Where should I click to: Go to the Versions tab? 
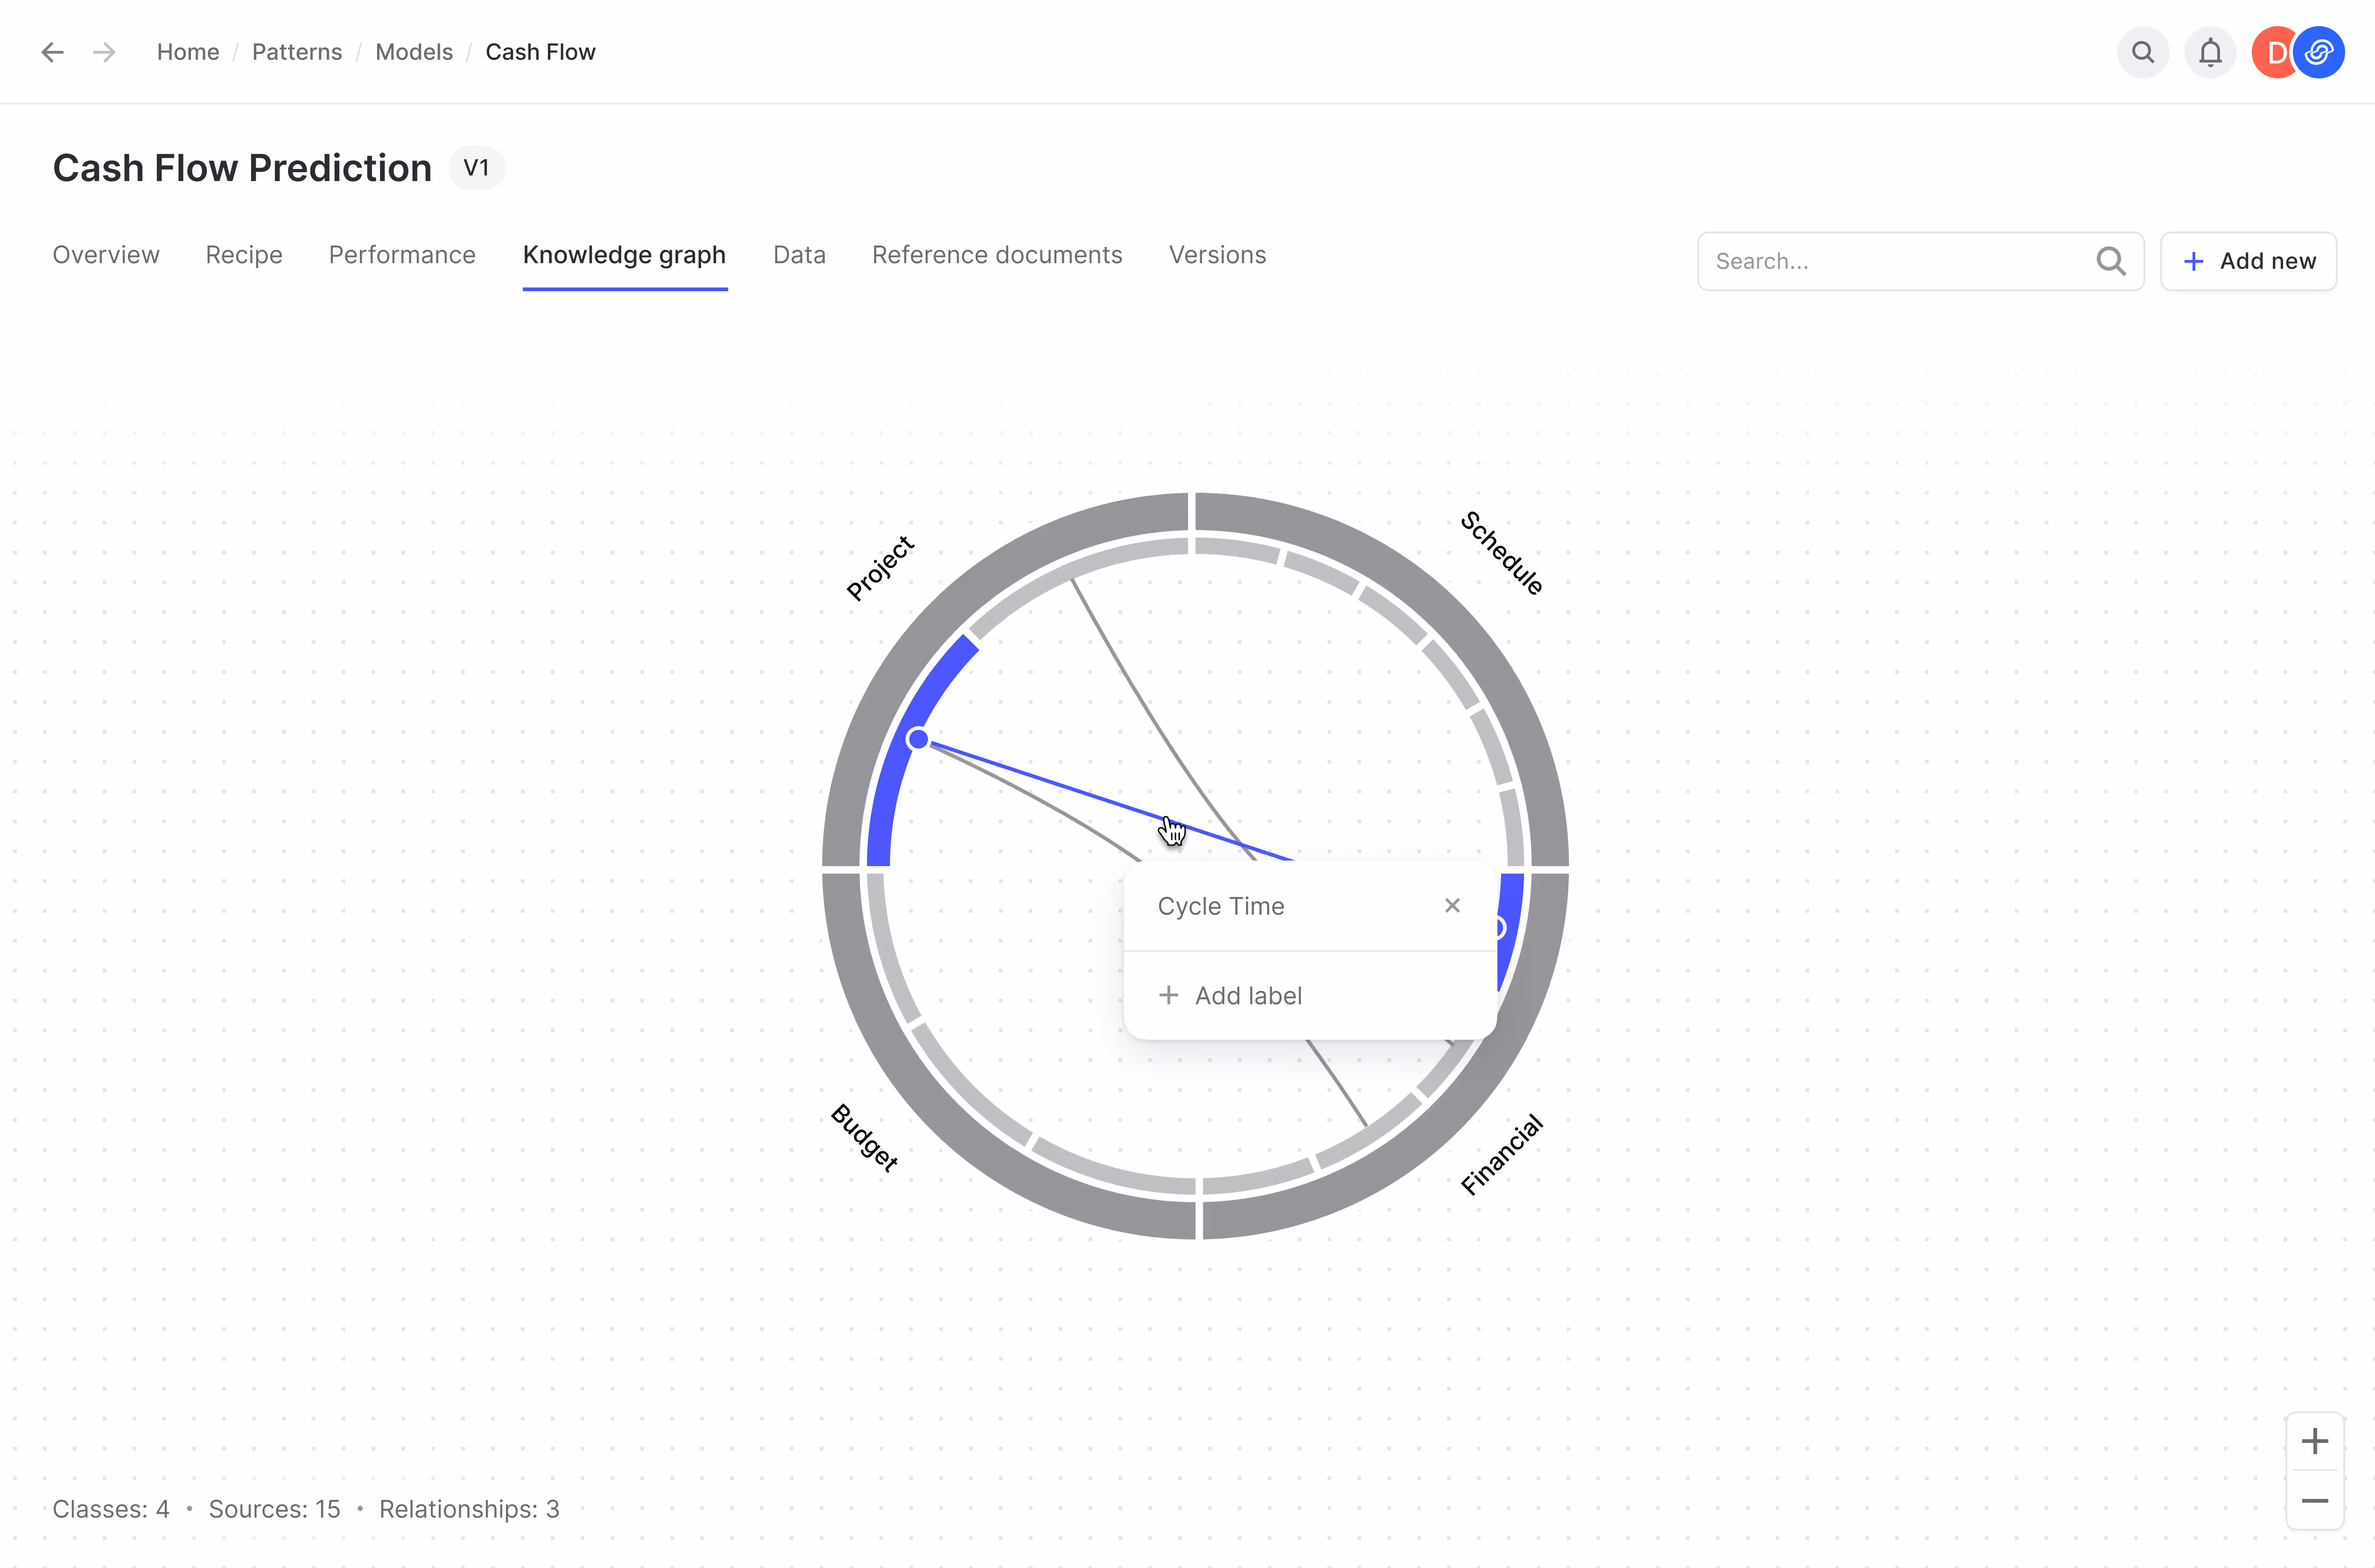point(1217,255)
